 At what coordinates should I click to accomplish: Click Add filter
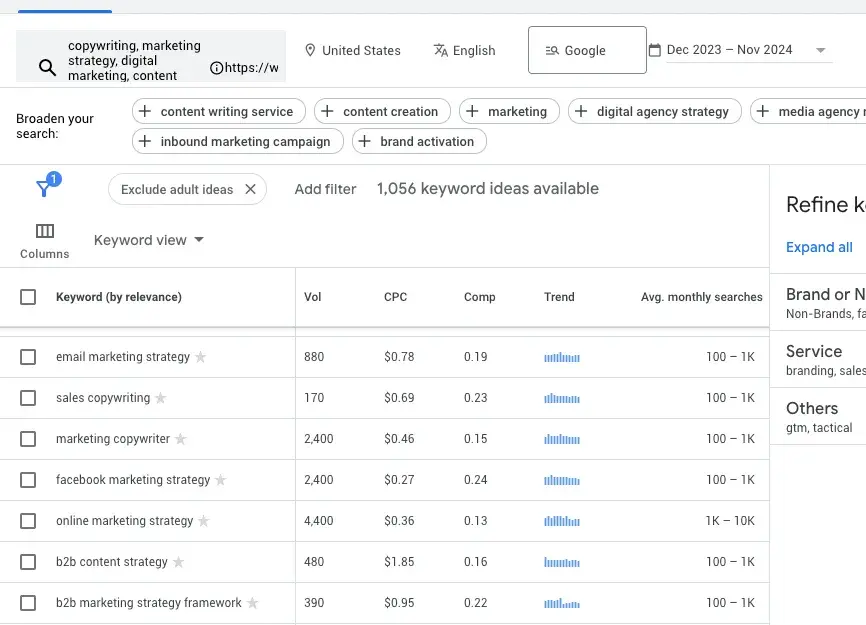(x=325, y=189)
